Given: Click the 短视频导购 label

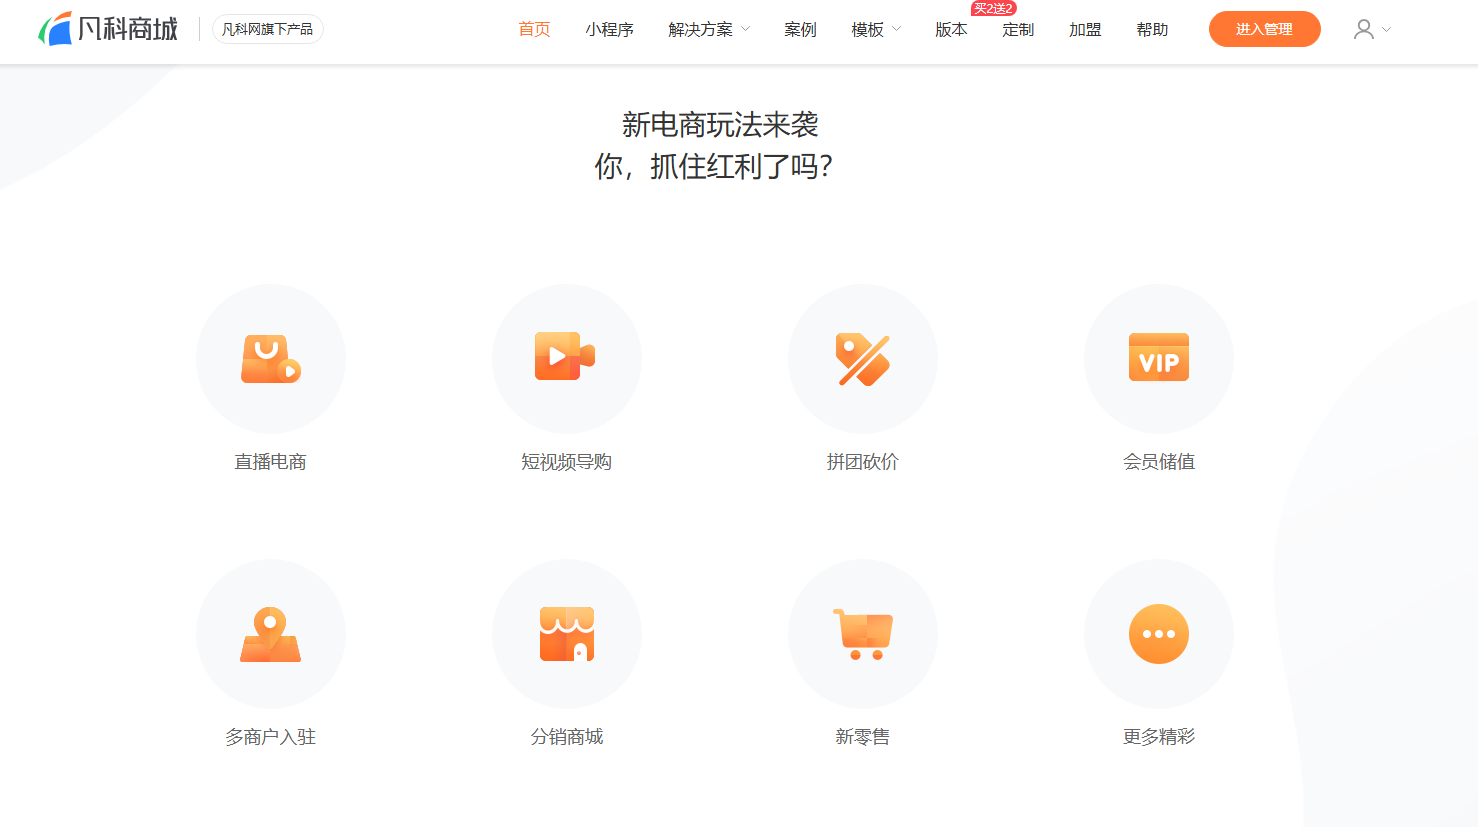Looking at the screenshot, I should coord(567,461).
